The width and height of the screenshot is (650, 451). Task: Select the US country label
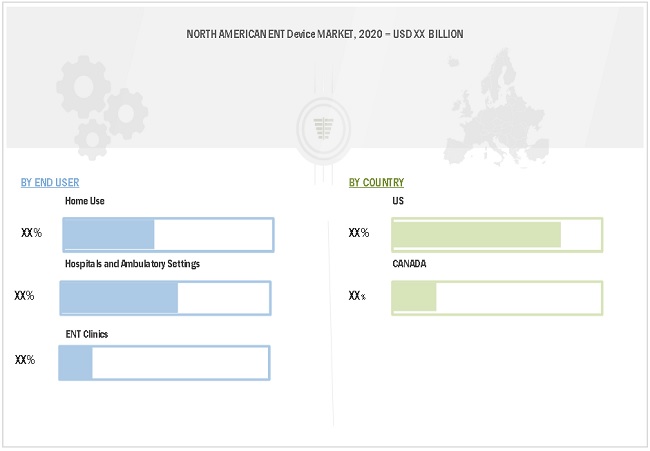(x=399, y=201)
